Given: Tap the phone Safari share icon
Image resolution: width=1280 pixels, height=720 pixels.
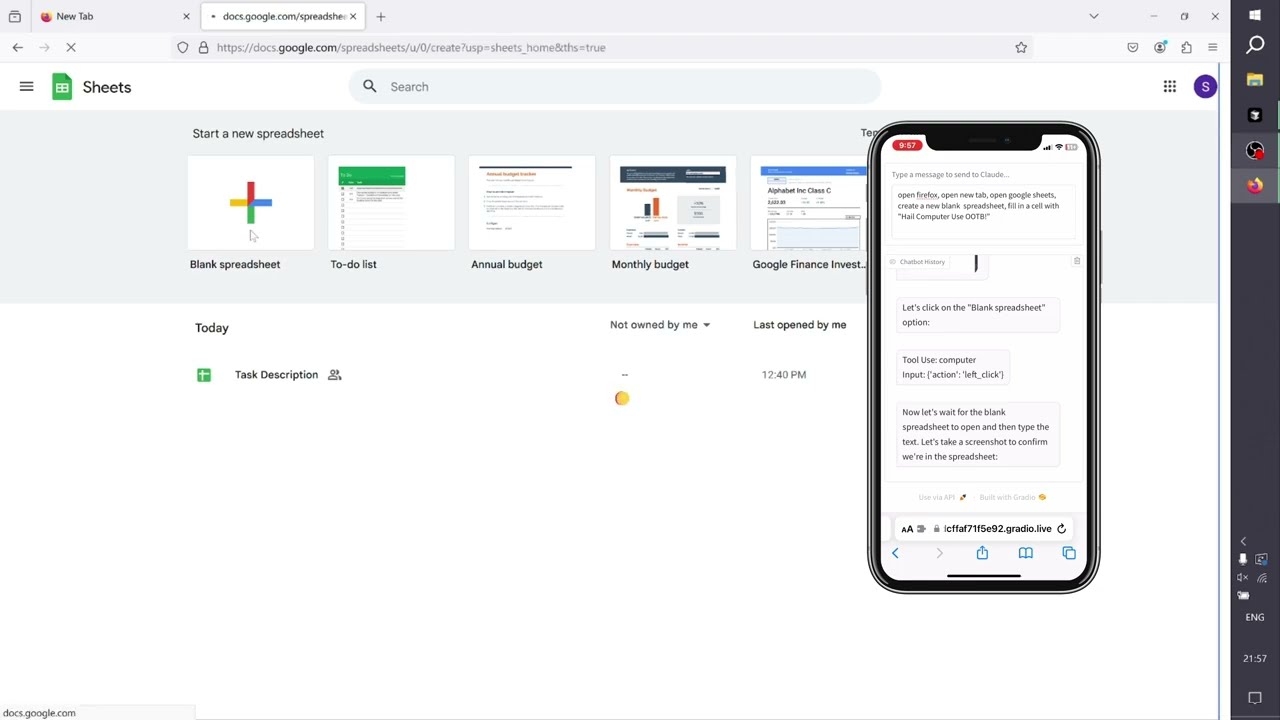Looking at the screenshot, I should 982,553.
